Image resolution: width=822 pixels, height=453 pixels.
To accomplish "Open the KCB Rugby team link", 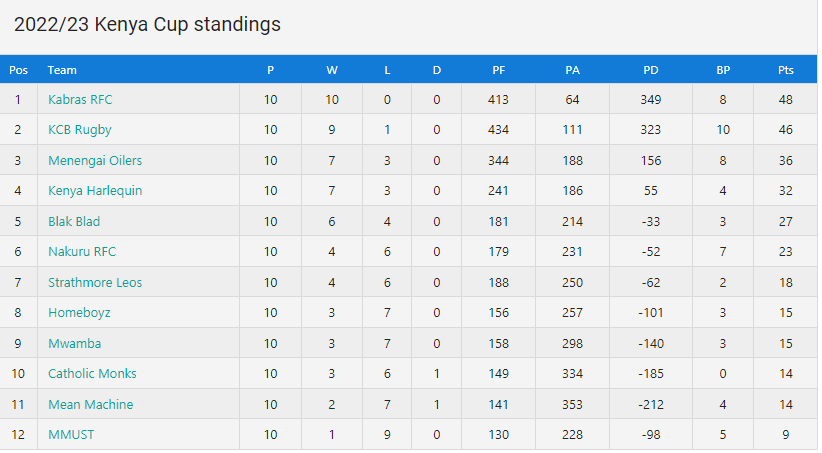I will [x=80, y=130].
